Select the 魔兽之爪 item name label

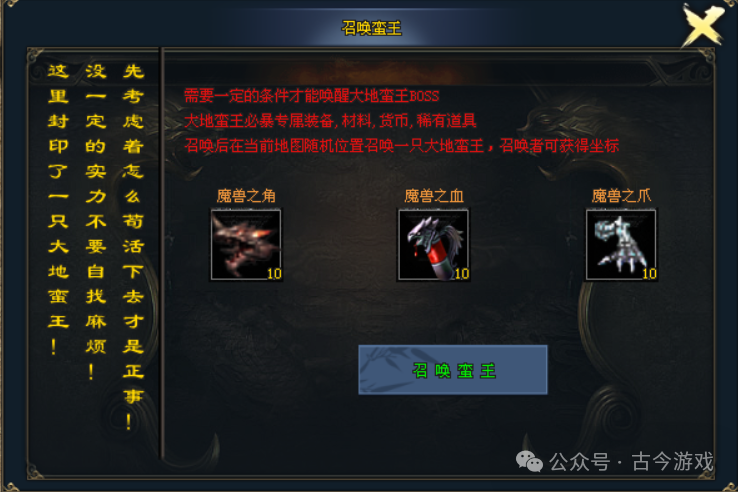point(621,196)
